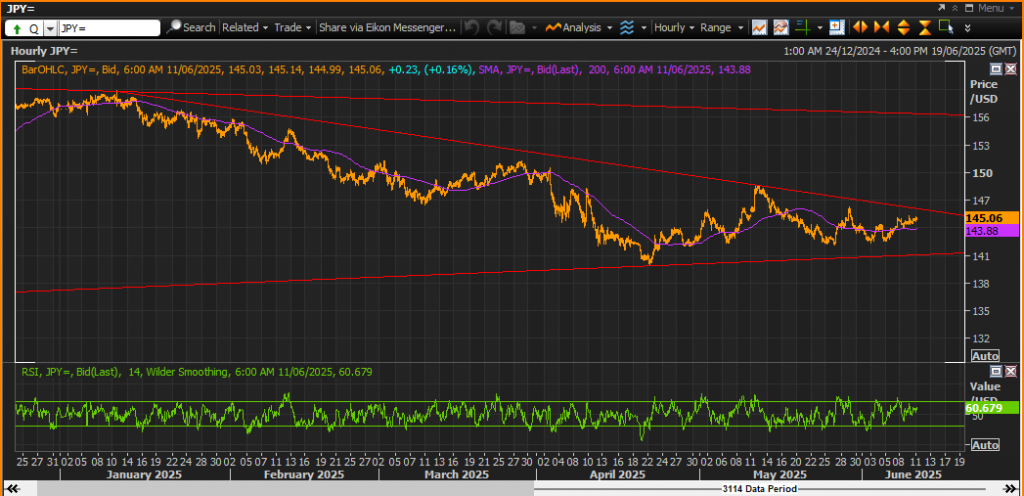1024x496 pixels.
Task: Click the April 2025 month label
Action: click(x=616, y=474)
